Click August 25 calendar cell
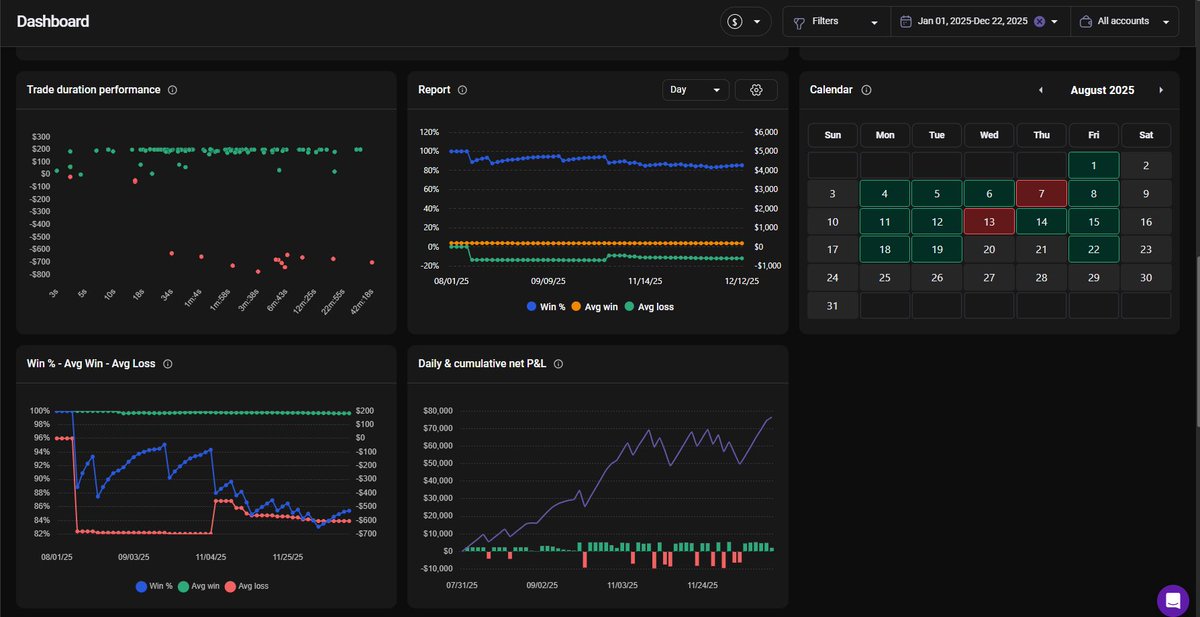 click(x=885, y=278)
